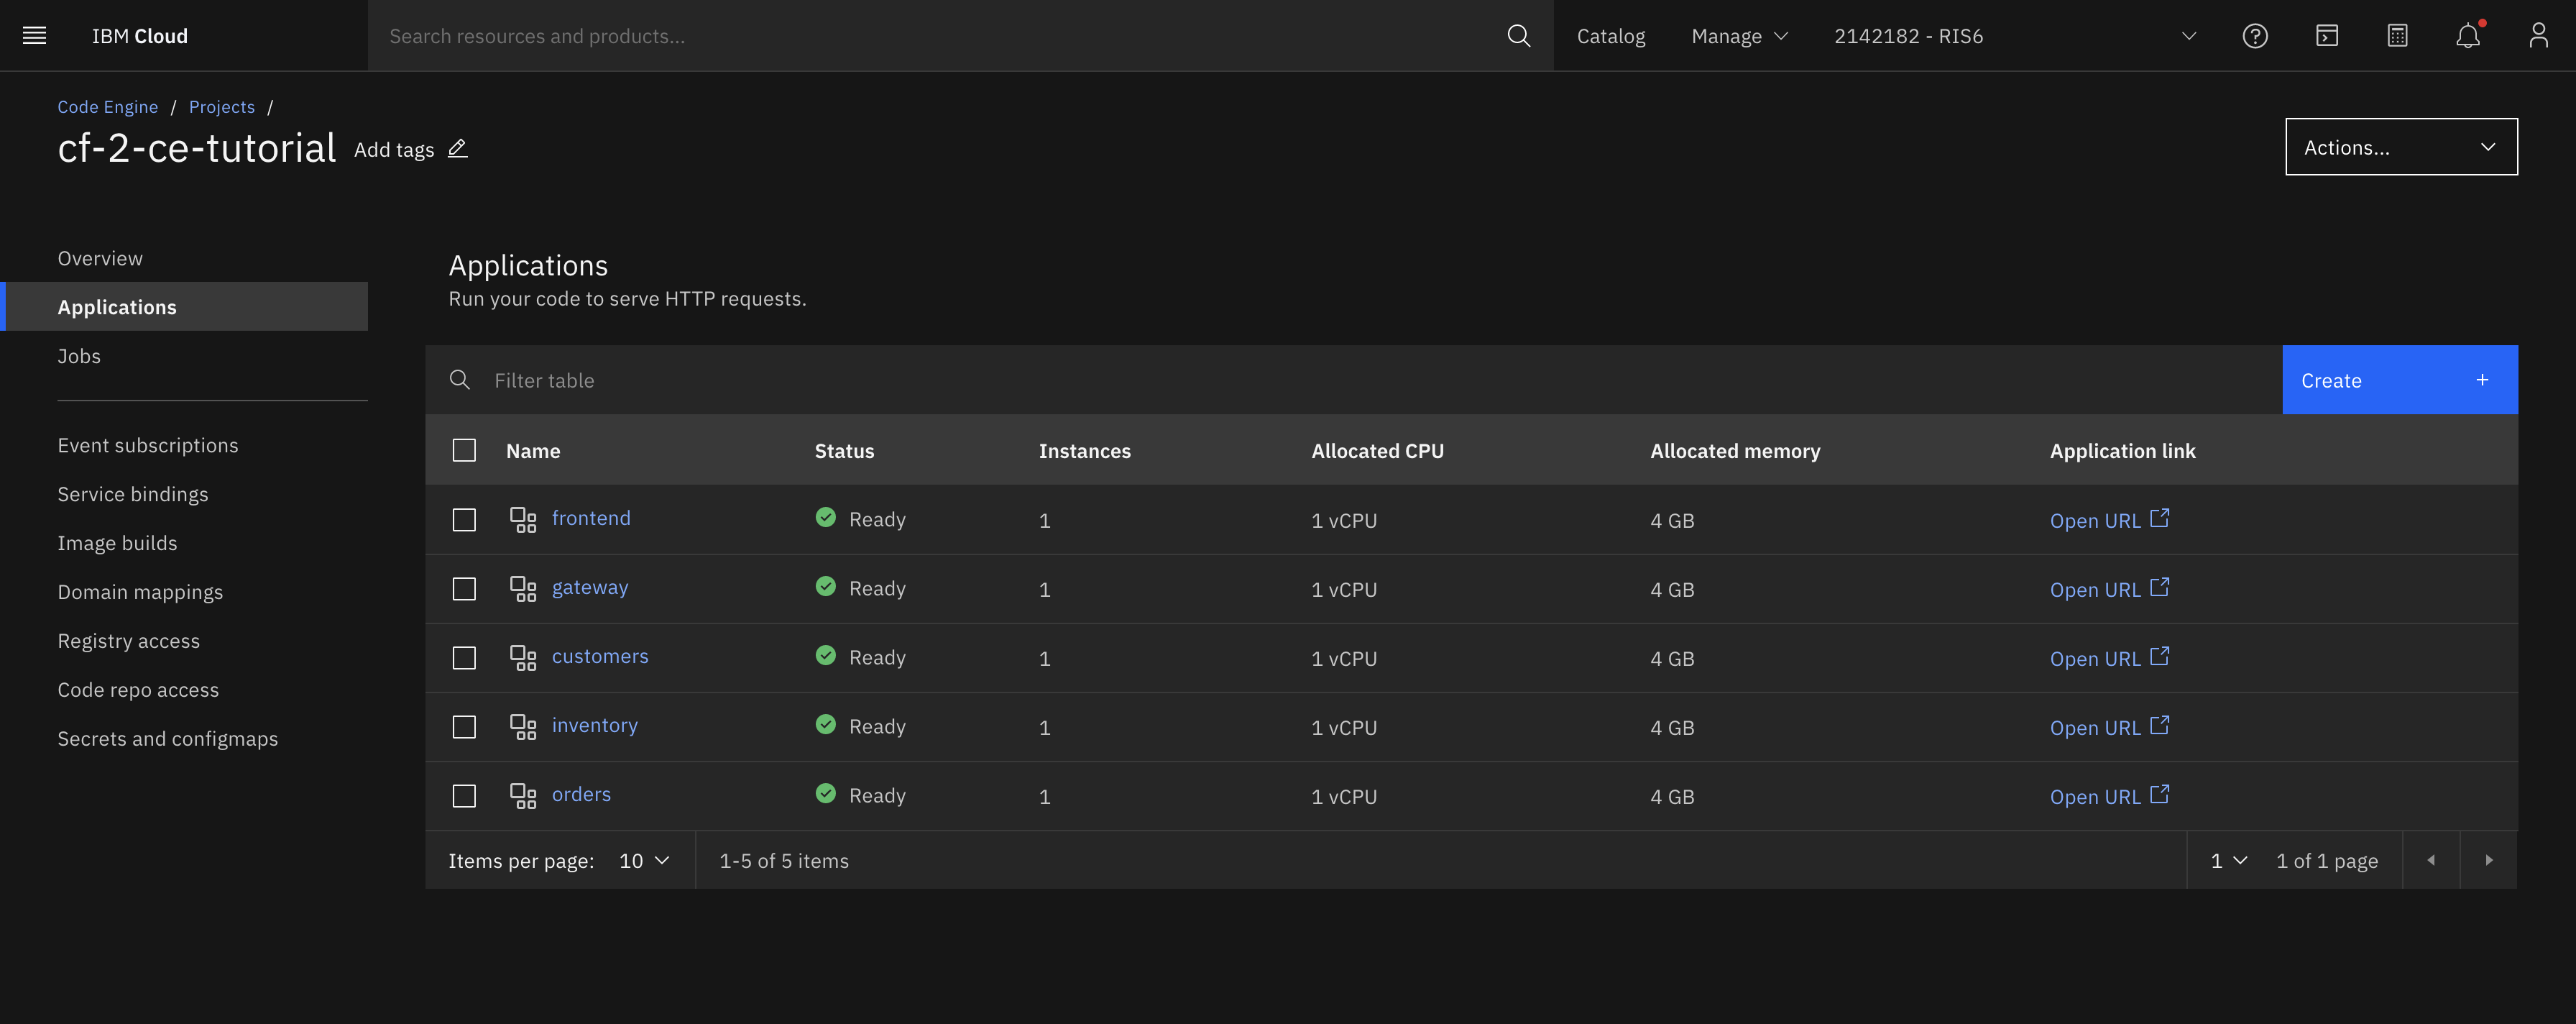Image resolution: width=2576 pixels, height=1024 pixels.
Task: Tick the frontend row checkbox
Action: (464, 520)
